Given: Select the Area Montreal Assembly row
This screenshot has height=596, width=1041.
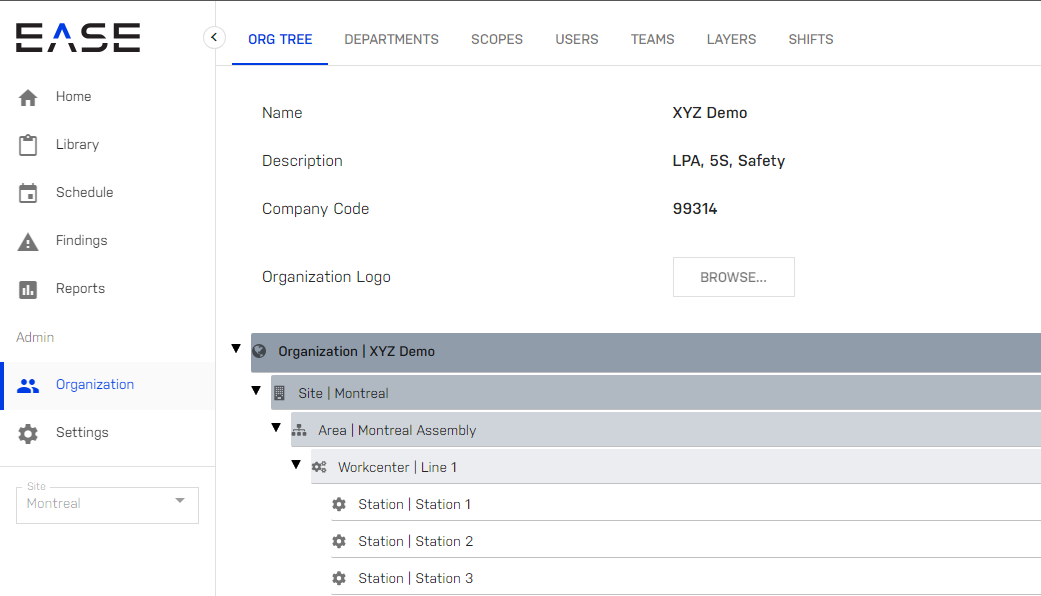Looking at the screenshot, I should (666, 430).
